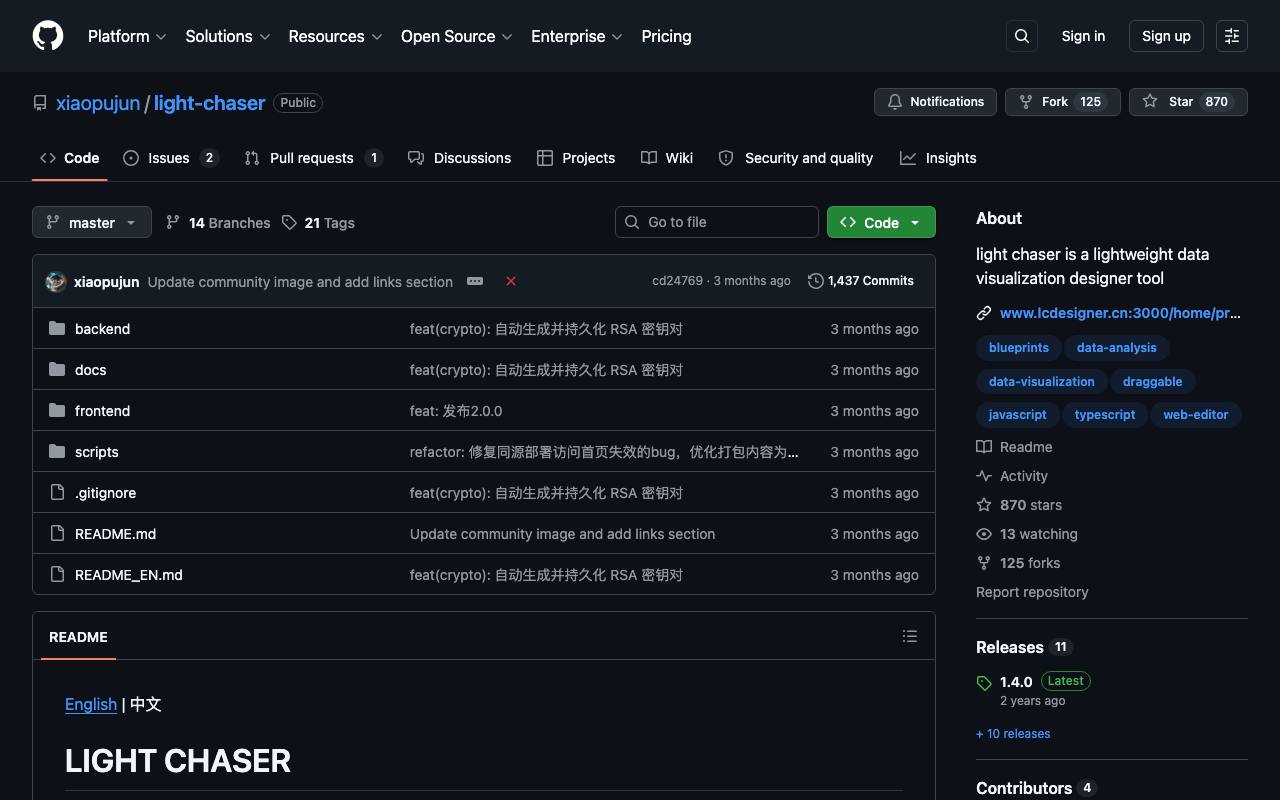Open the green Code dropdown
Image resolution: width=1280 pixels, height=800 pixels.
pos(881,222)
